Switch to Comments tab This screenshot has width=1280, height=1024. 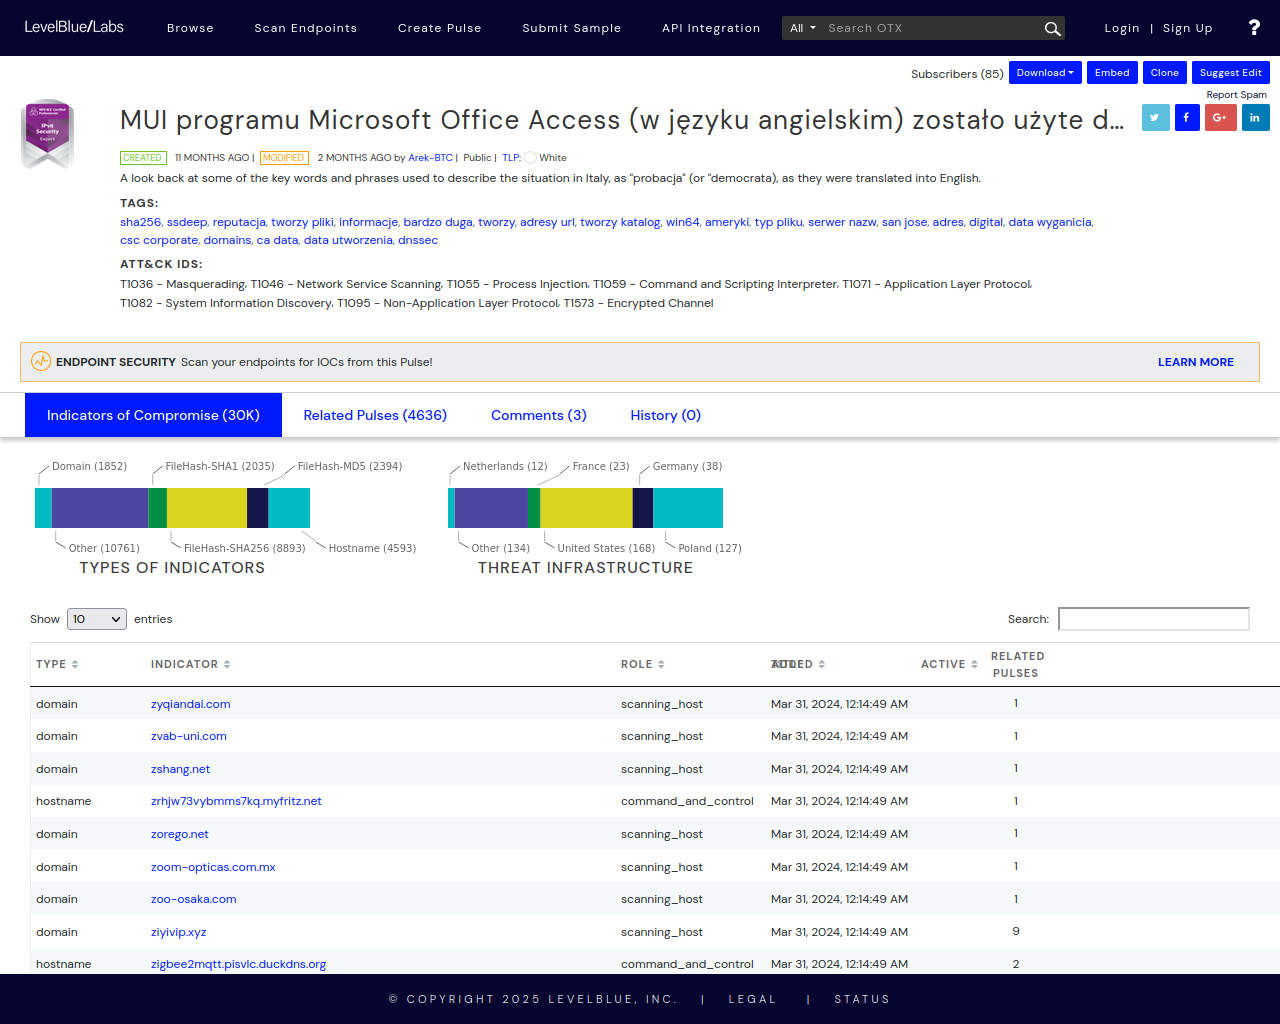click(x=539, y=415)
